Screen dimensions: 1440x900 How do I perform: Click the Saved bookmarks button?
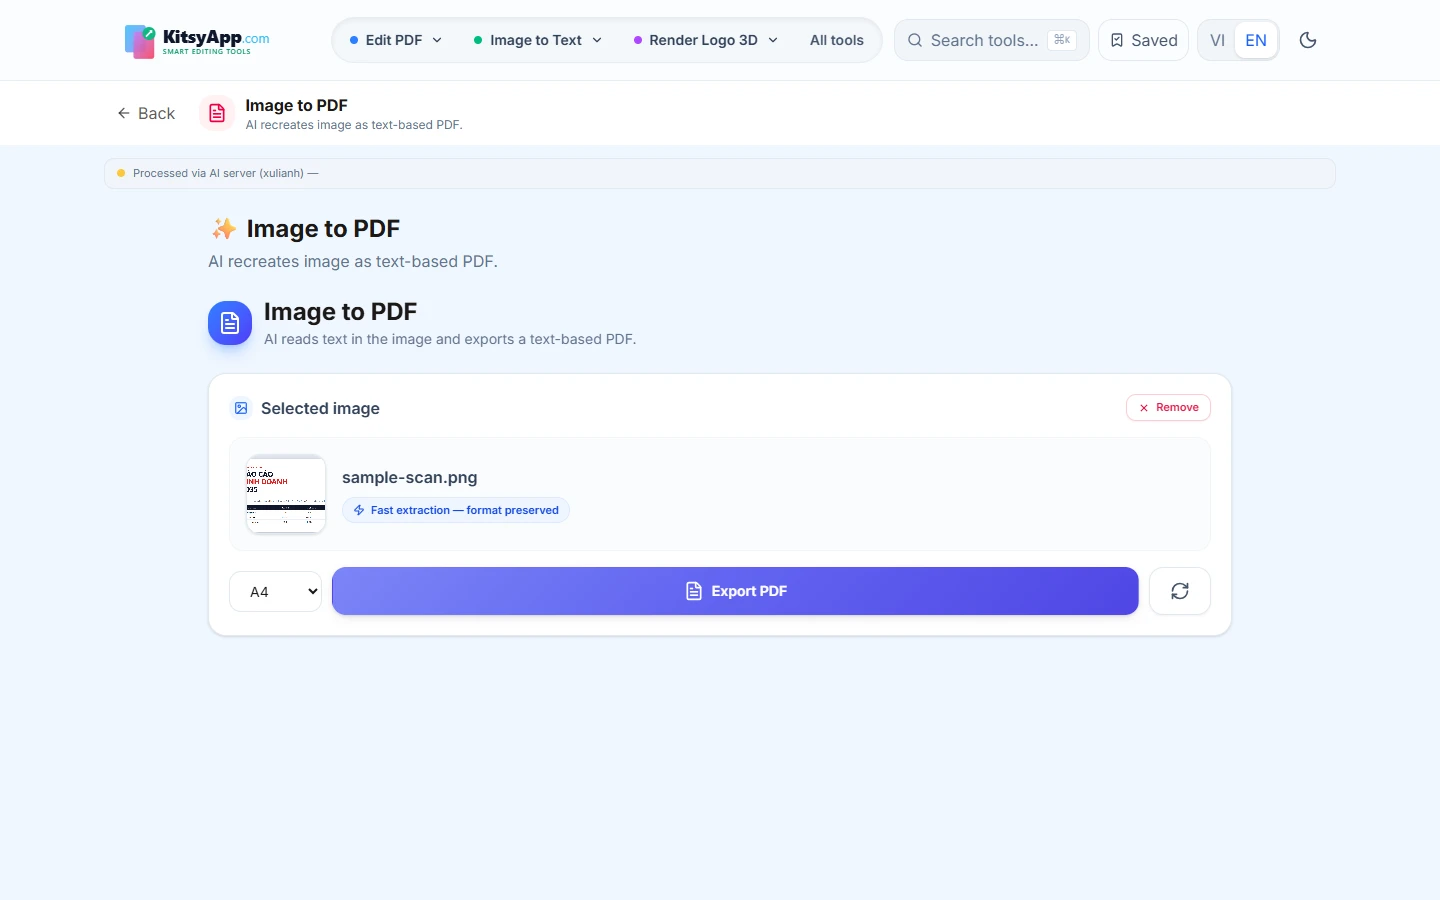point(1143,40)
